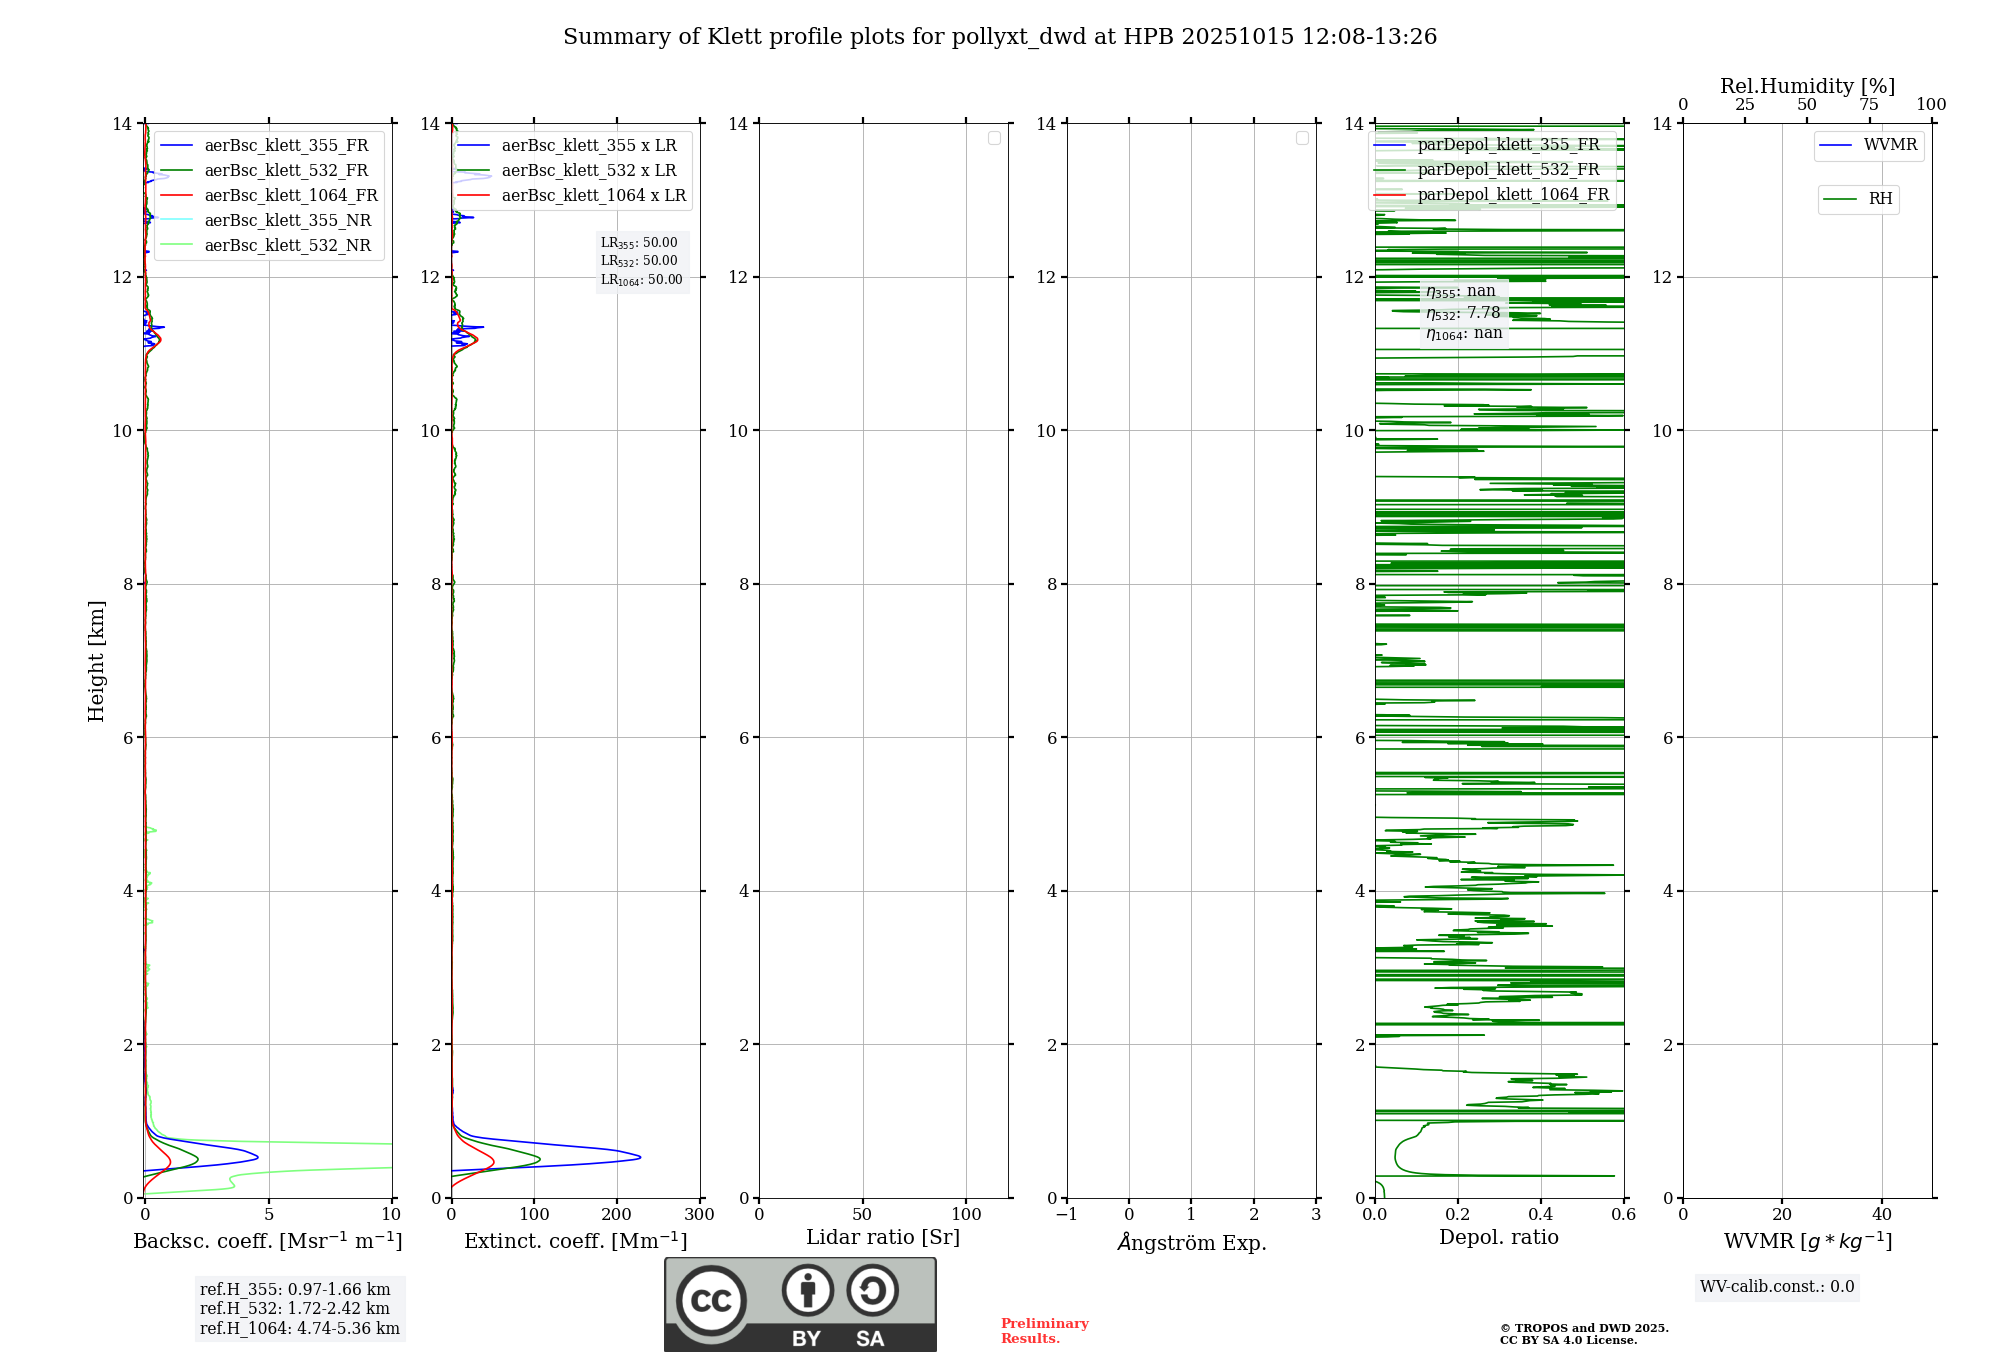Screen dimensions: 2000x1360
Task: Click the empty legend box in Ångström plot
Action: pos(1302,138)
